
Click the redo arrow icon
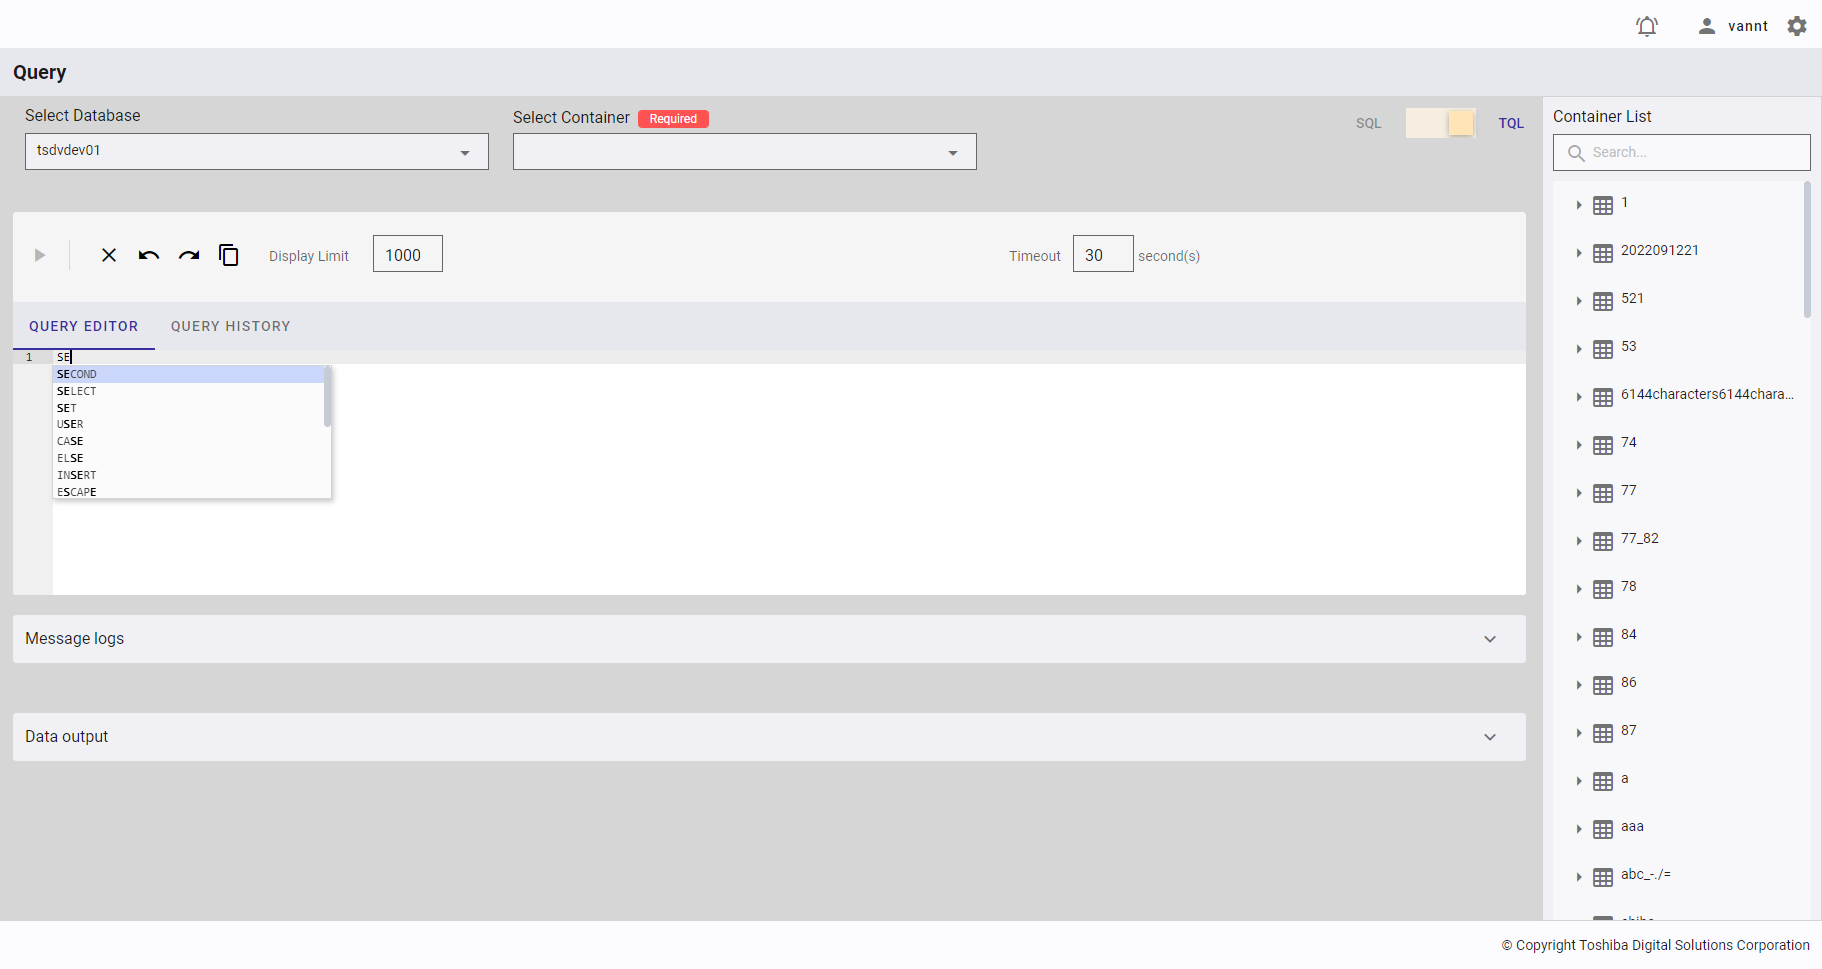[x=189, y=256]
